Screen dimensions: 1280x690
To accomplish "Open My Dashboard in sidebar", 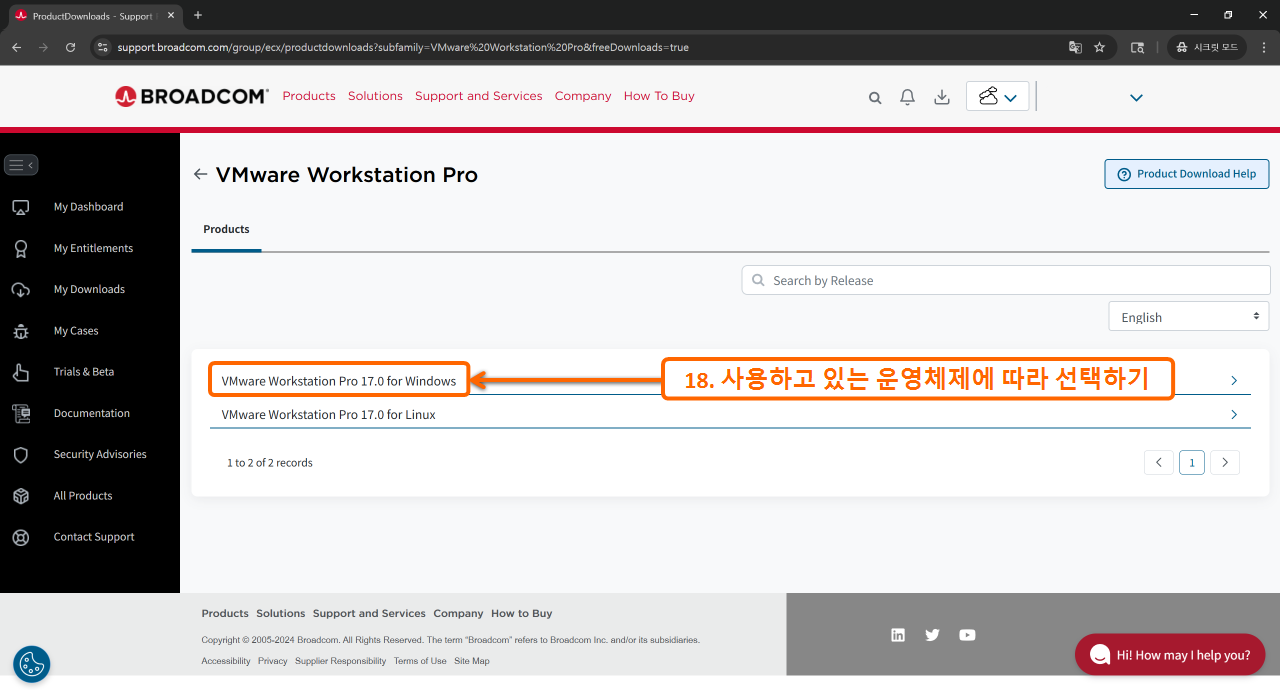I will coord(88,207).
